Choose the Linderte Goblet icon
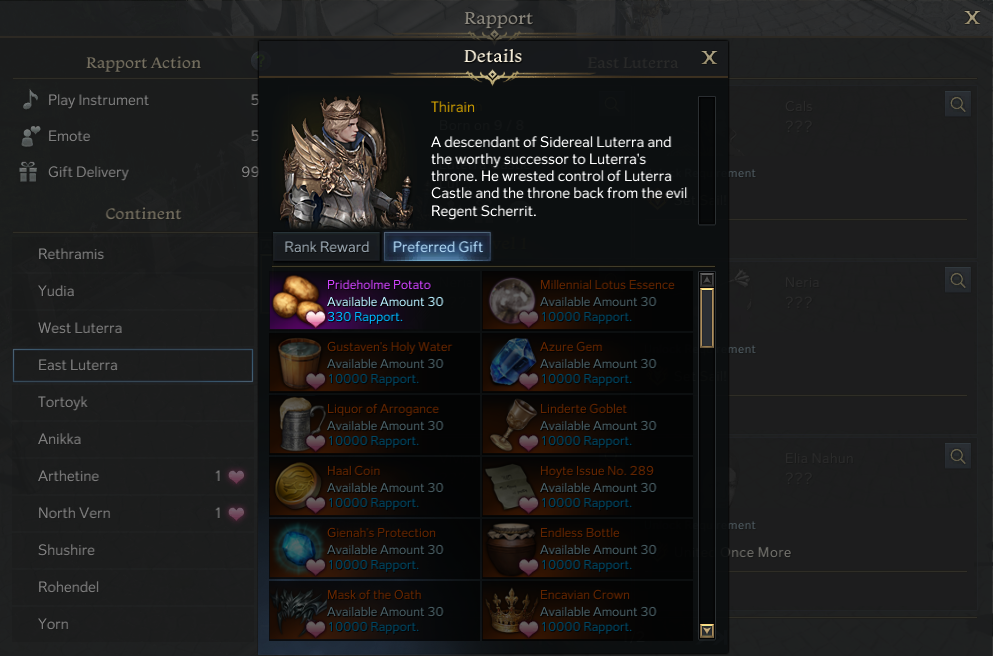993x656 pixels. point(510,425)
